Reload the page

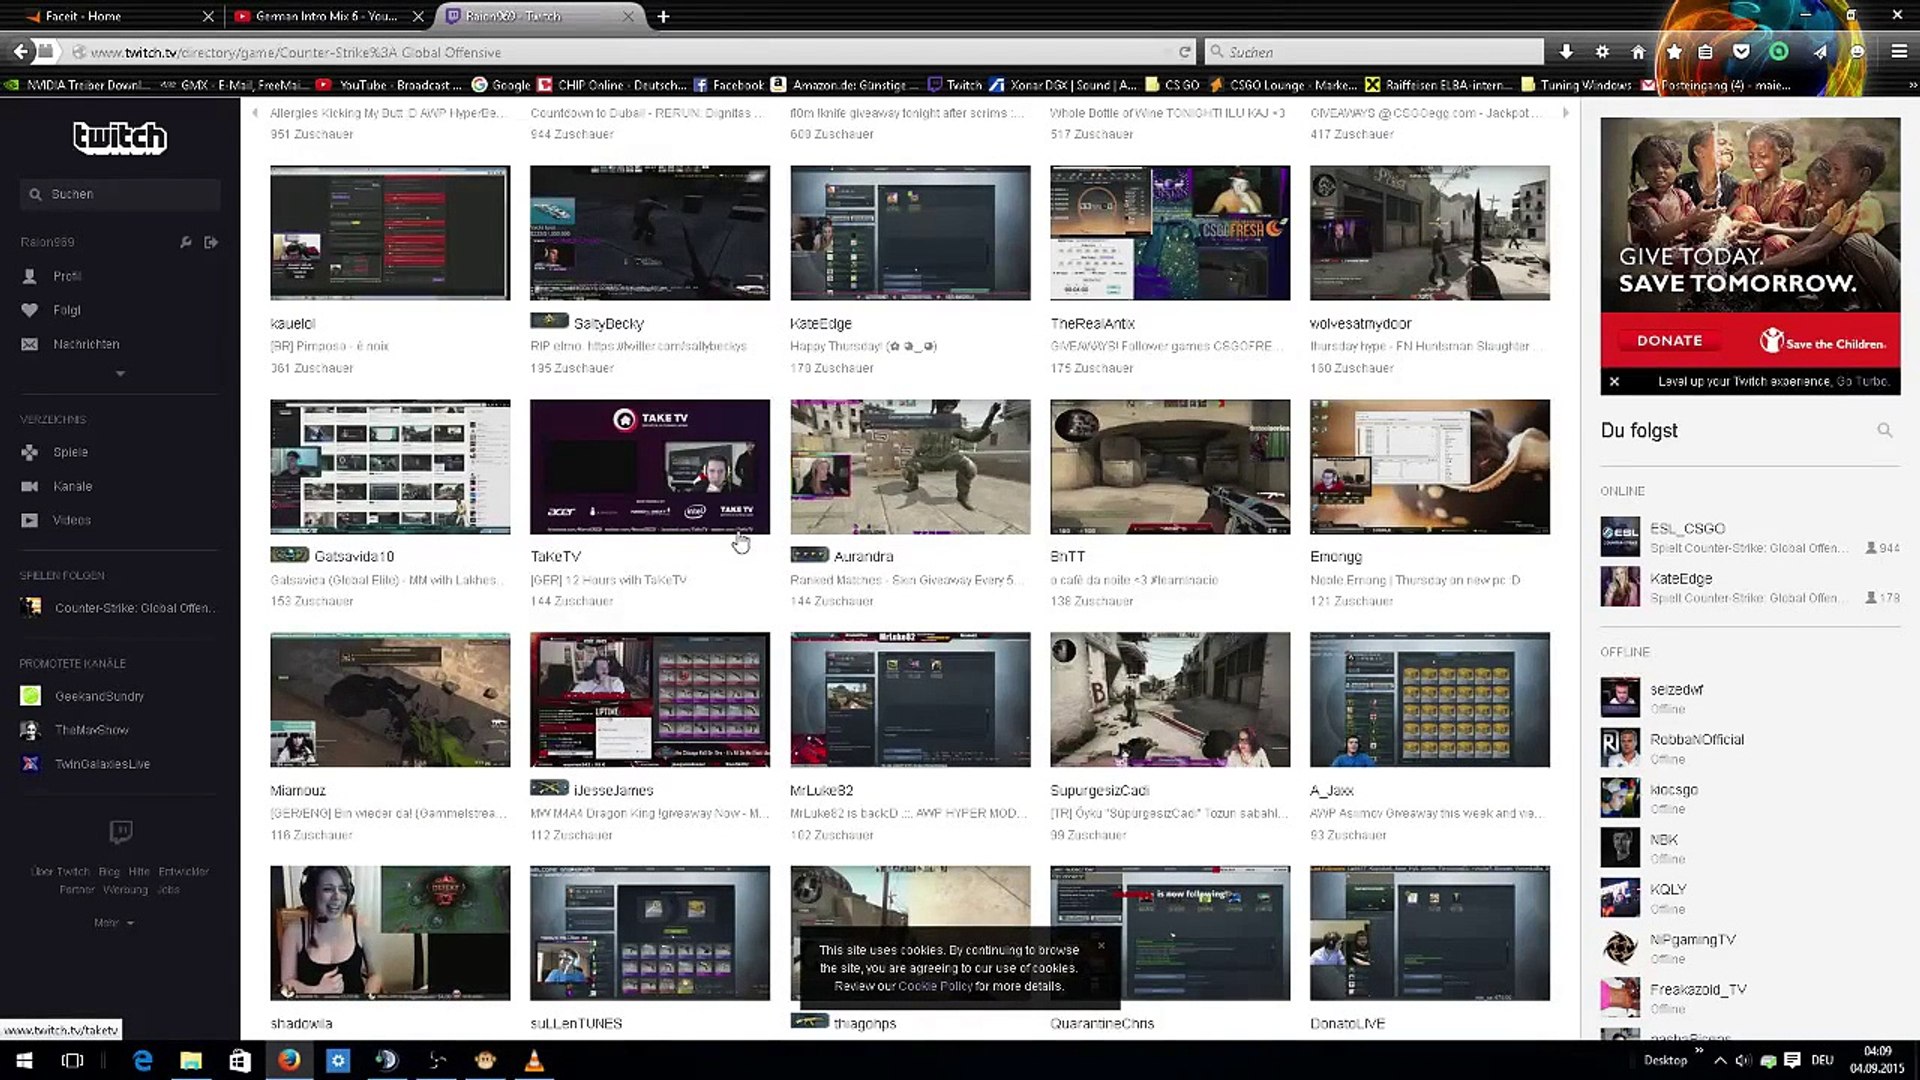pyautogui.click(x=1184, y=52)
